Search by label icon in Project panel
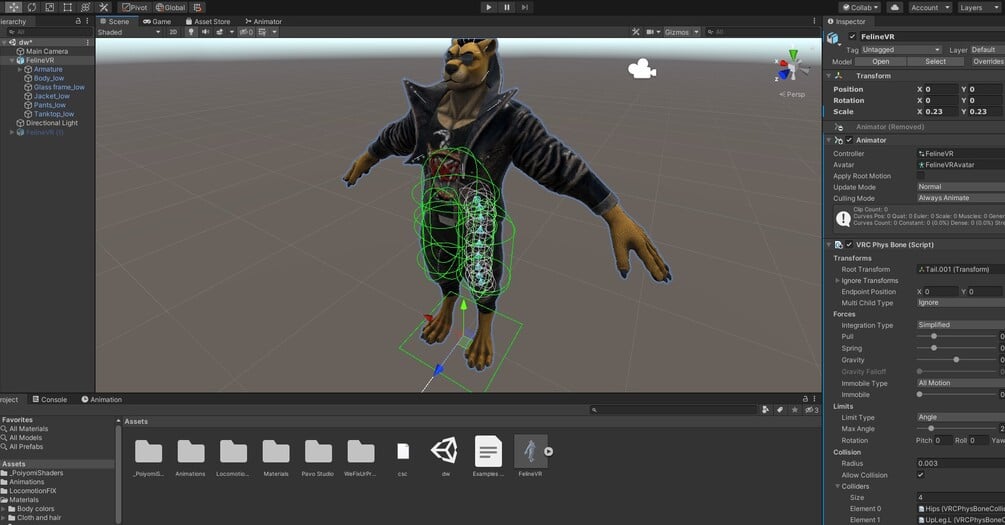Screen dimensions: 1005x525 [x=780, y=410]
